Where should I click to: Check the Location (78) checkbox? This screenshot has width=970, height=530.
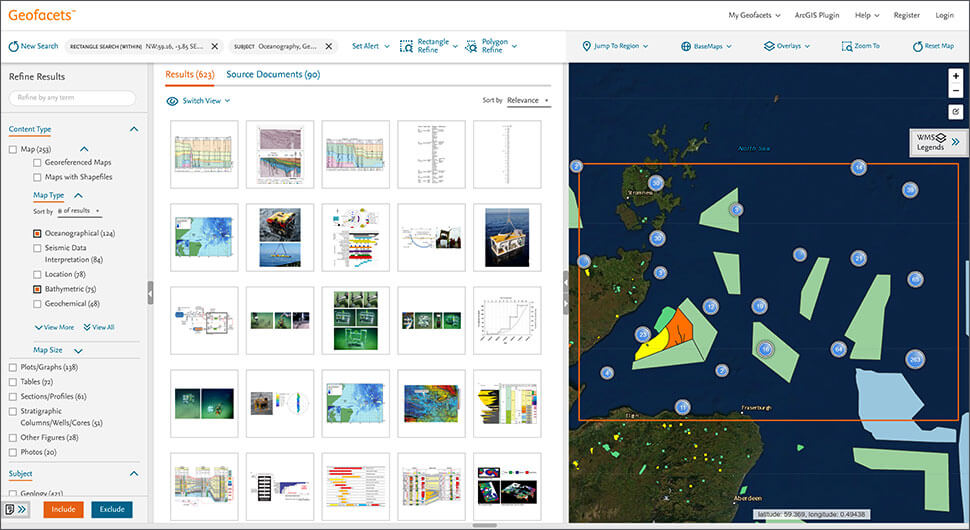37,275
